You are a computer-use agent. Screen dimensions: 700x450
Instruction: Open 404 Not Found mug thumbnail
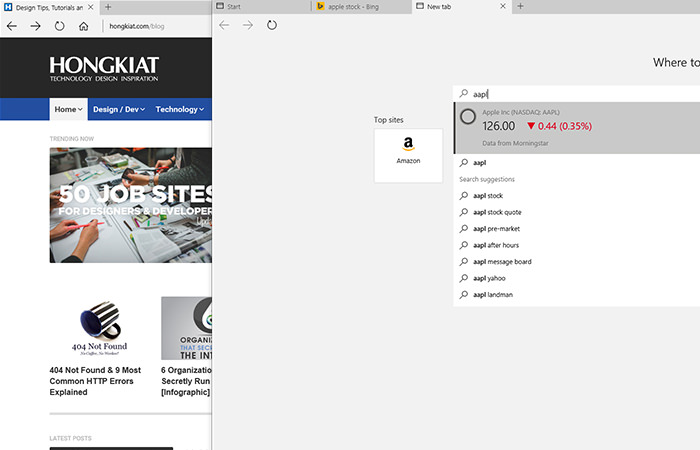tap(100, 328)
